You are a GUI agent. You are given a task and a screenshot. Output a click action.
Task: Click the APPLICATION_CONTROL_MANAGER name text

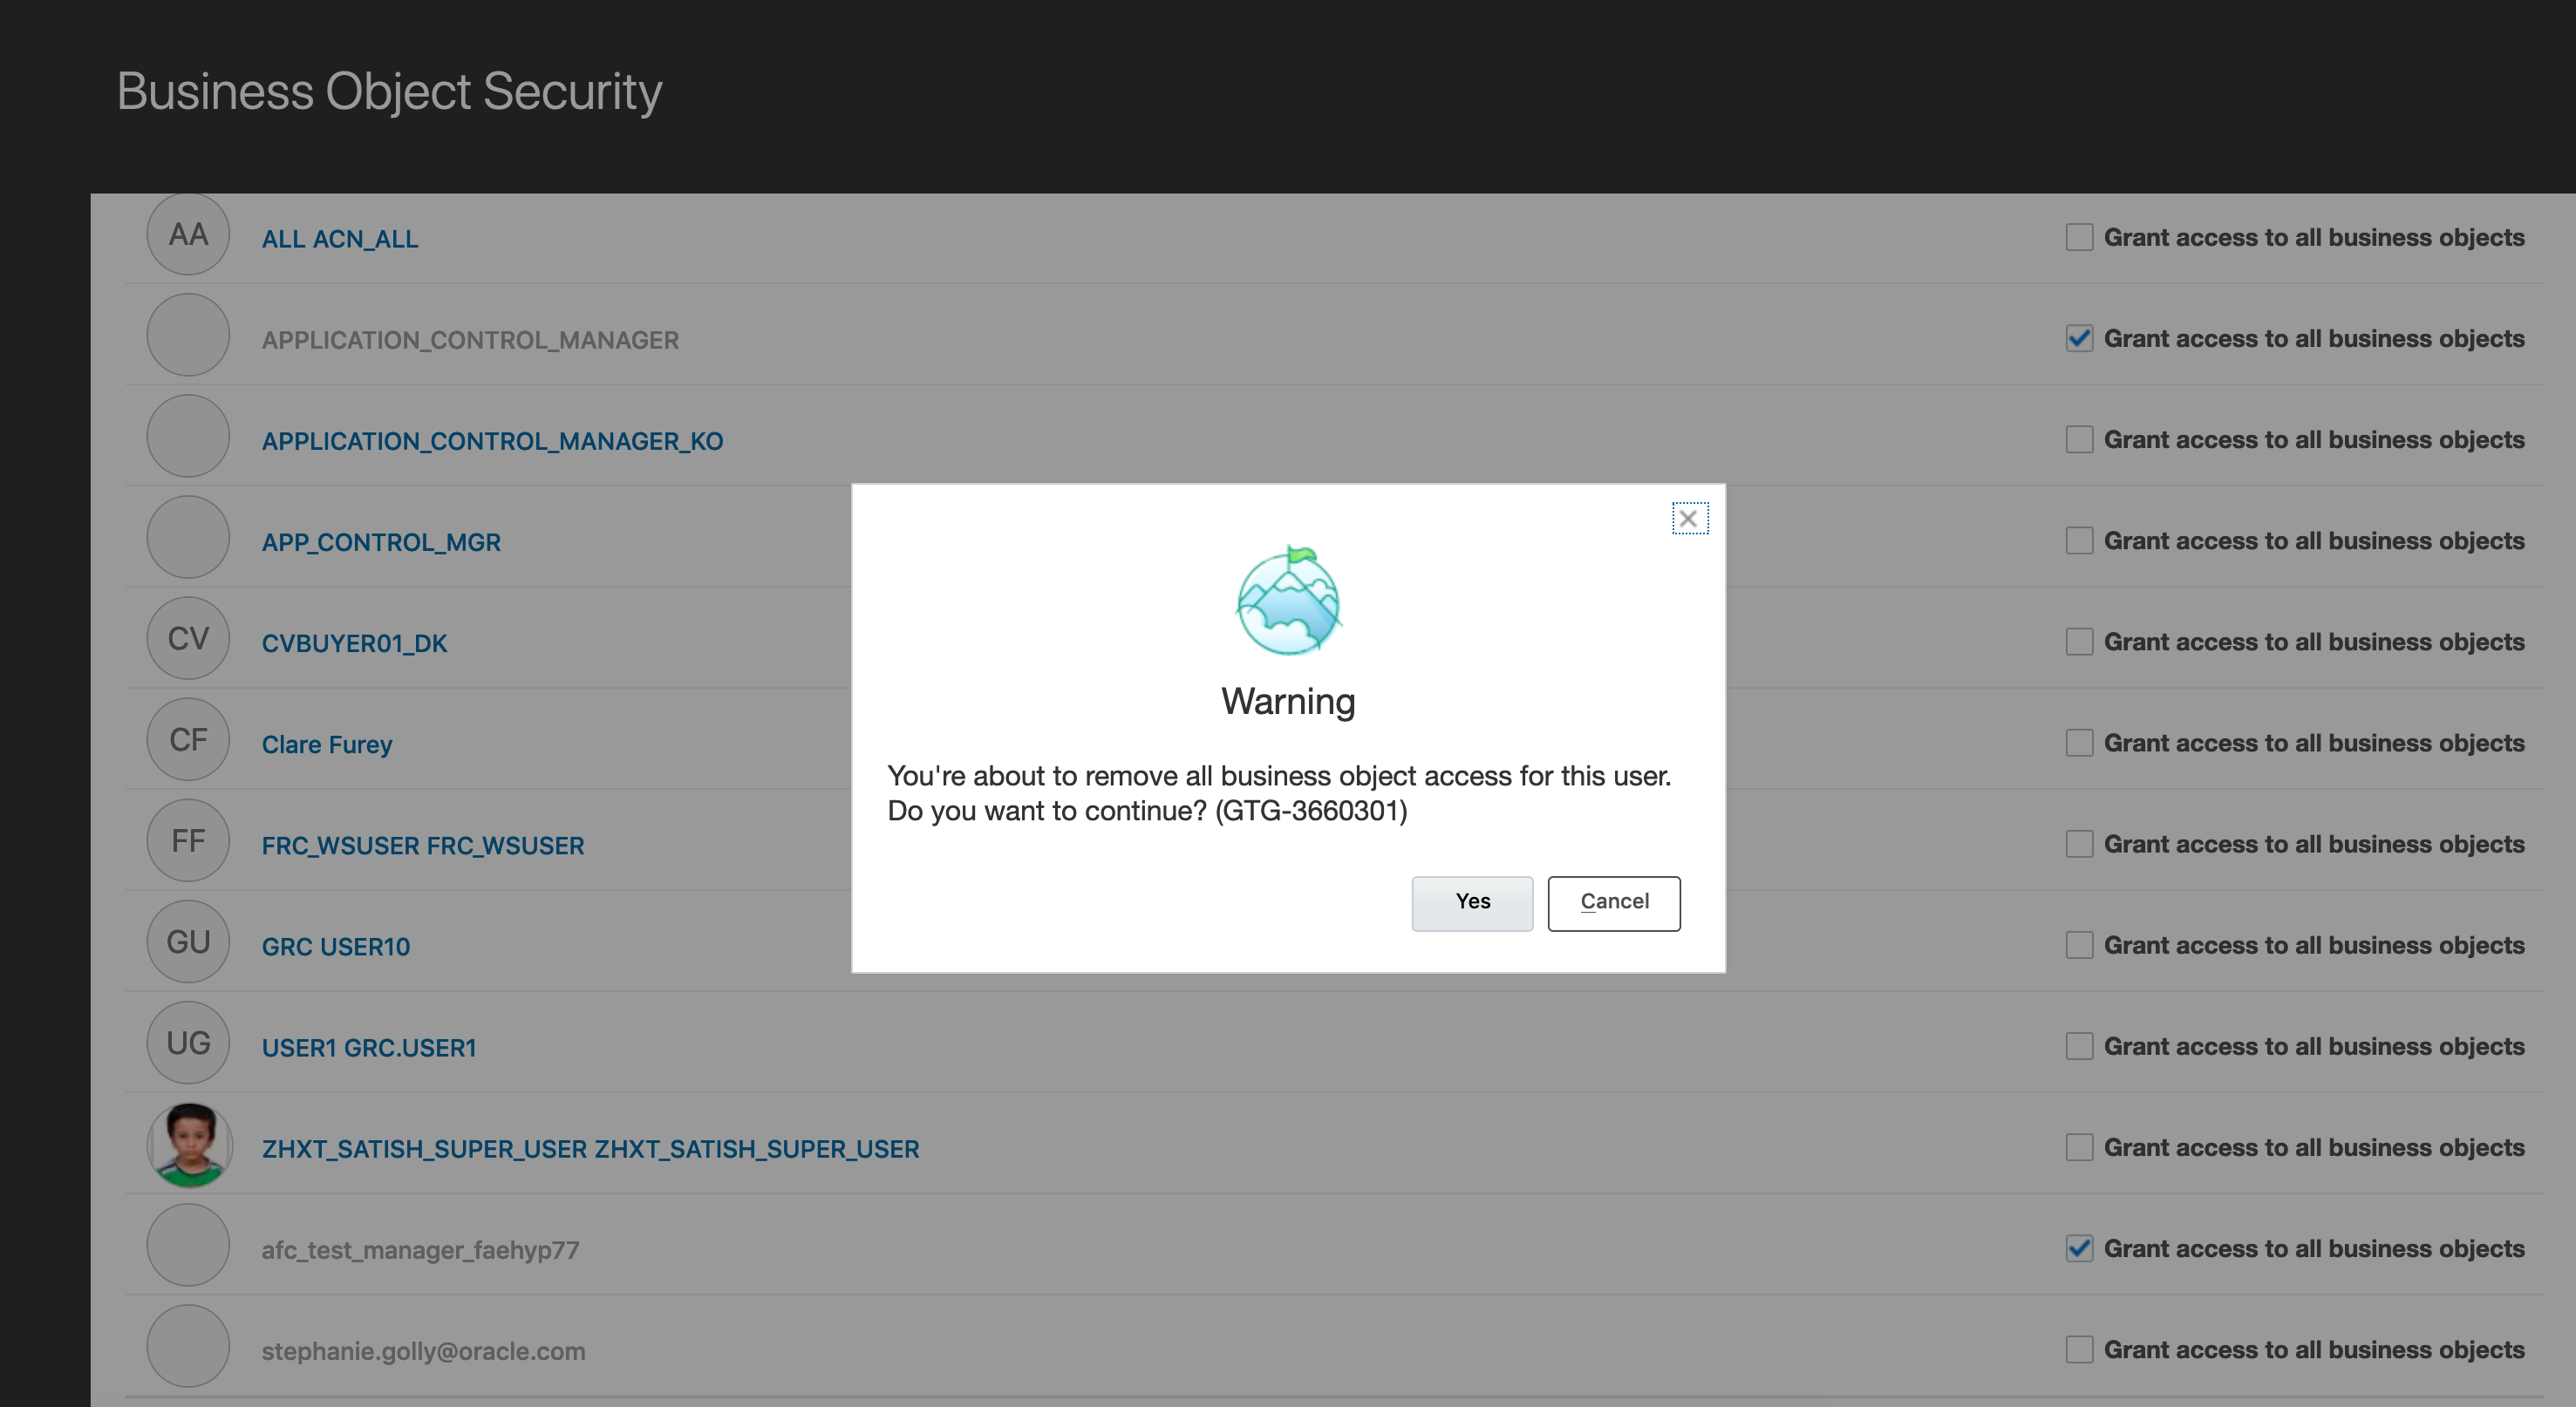point(470,340)
